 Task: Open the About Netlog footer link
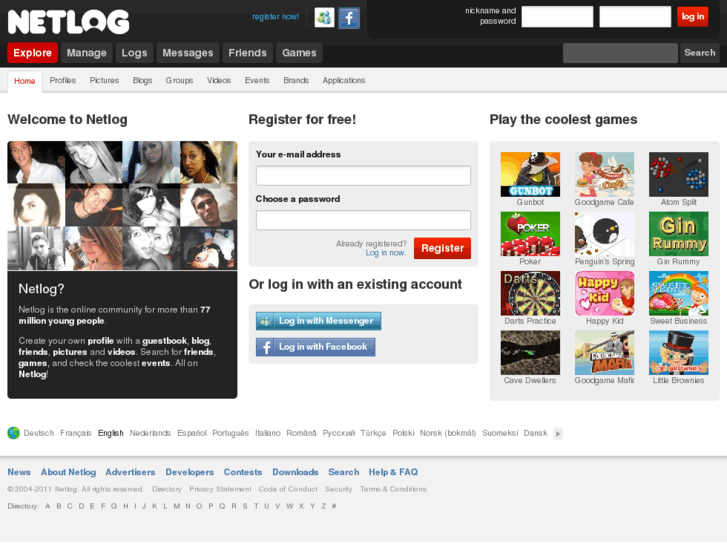[x=68, y=472]
